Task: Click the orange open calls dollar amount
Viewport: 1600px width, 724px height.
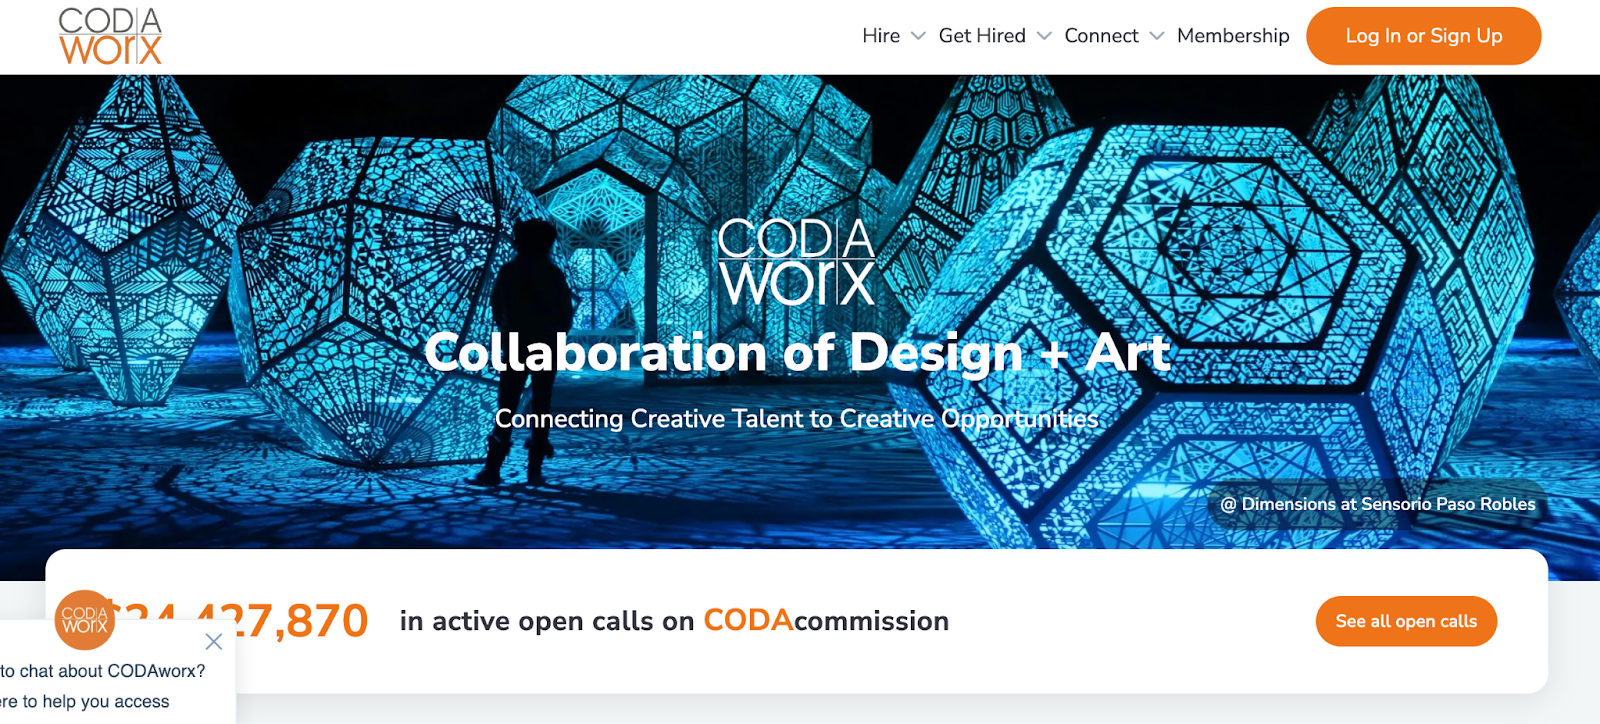Action: (x=236, y=621)
